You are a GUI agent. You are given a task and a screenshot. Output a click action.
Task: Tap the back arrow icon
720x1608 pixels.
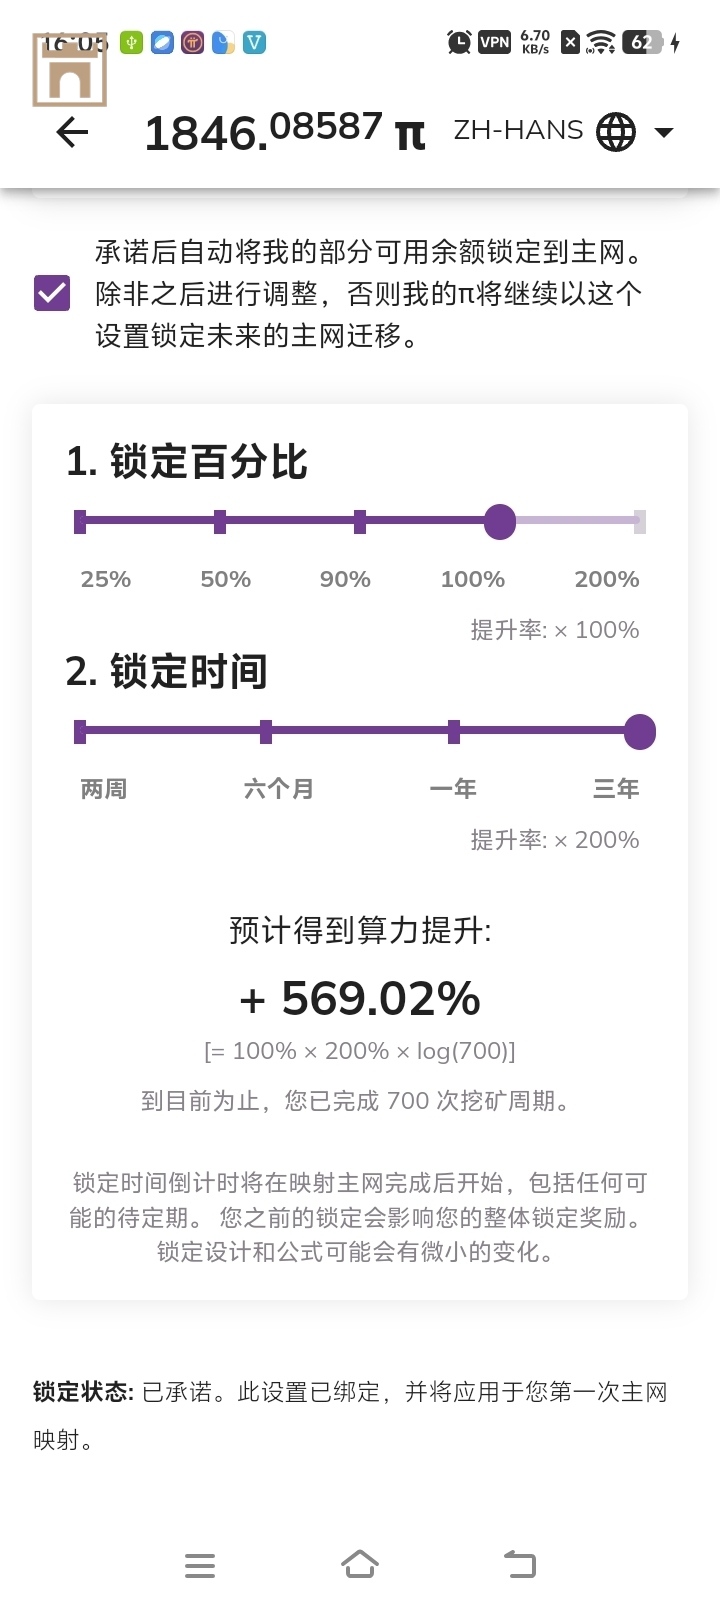click(x=72, y=132)
